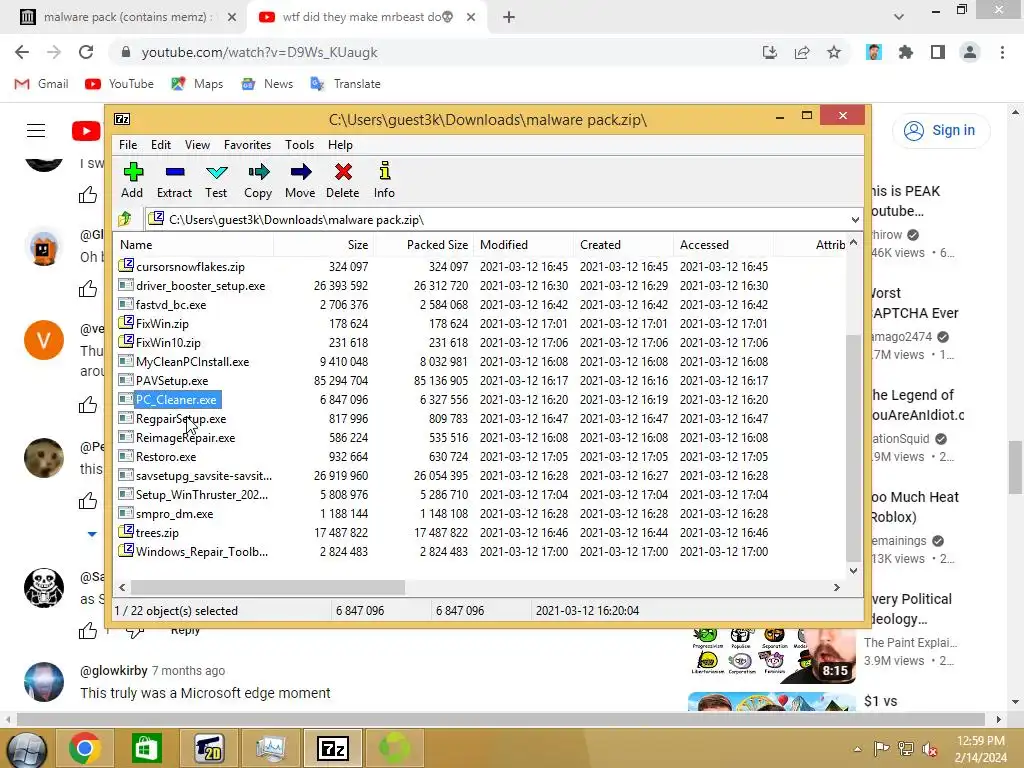Image resolution: width=1024 pixels, height=768 pixels.
Task: Go up one folder level in 7-Zip
Action: click(x=125, y=219)
